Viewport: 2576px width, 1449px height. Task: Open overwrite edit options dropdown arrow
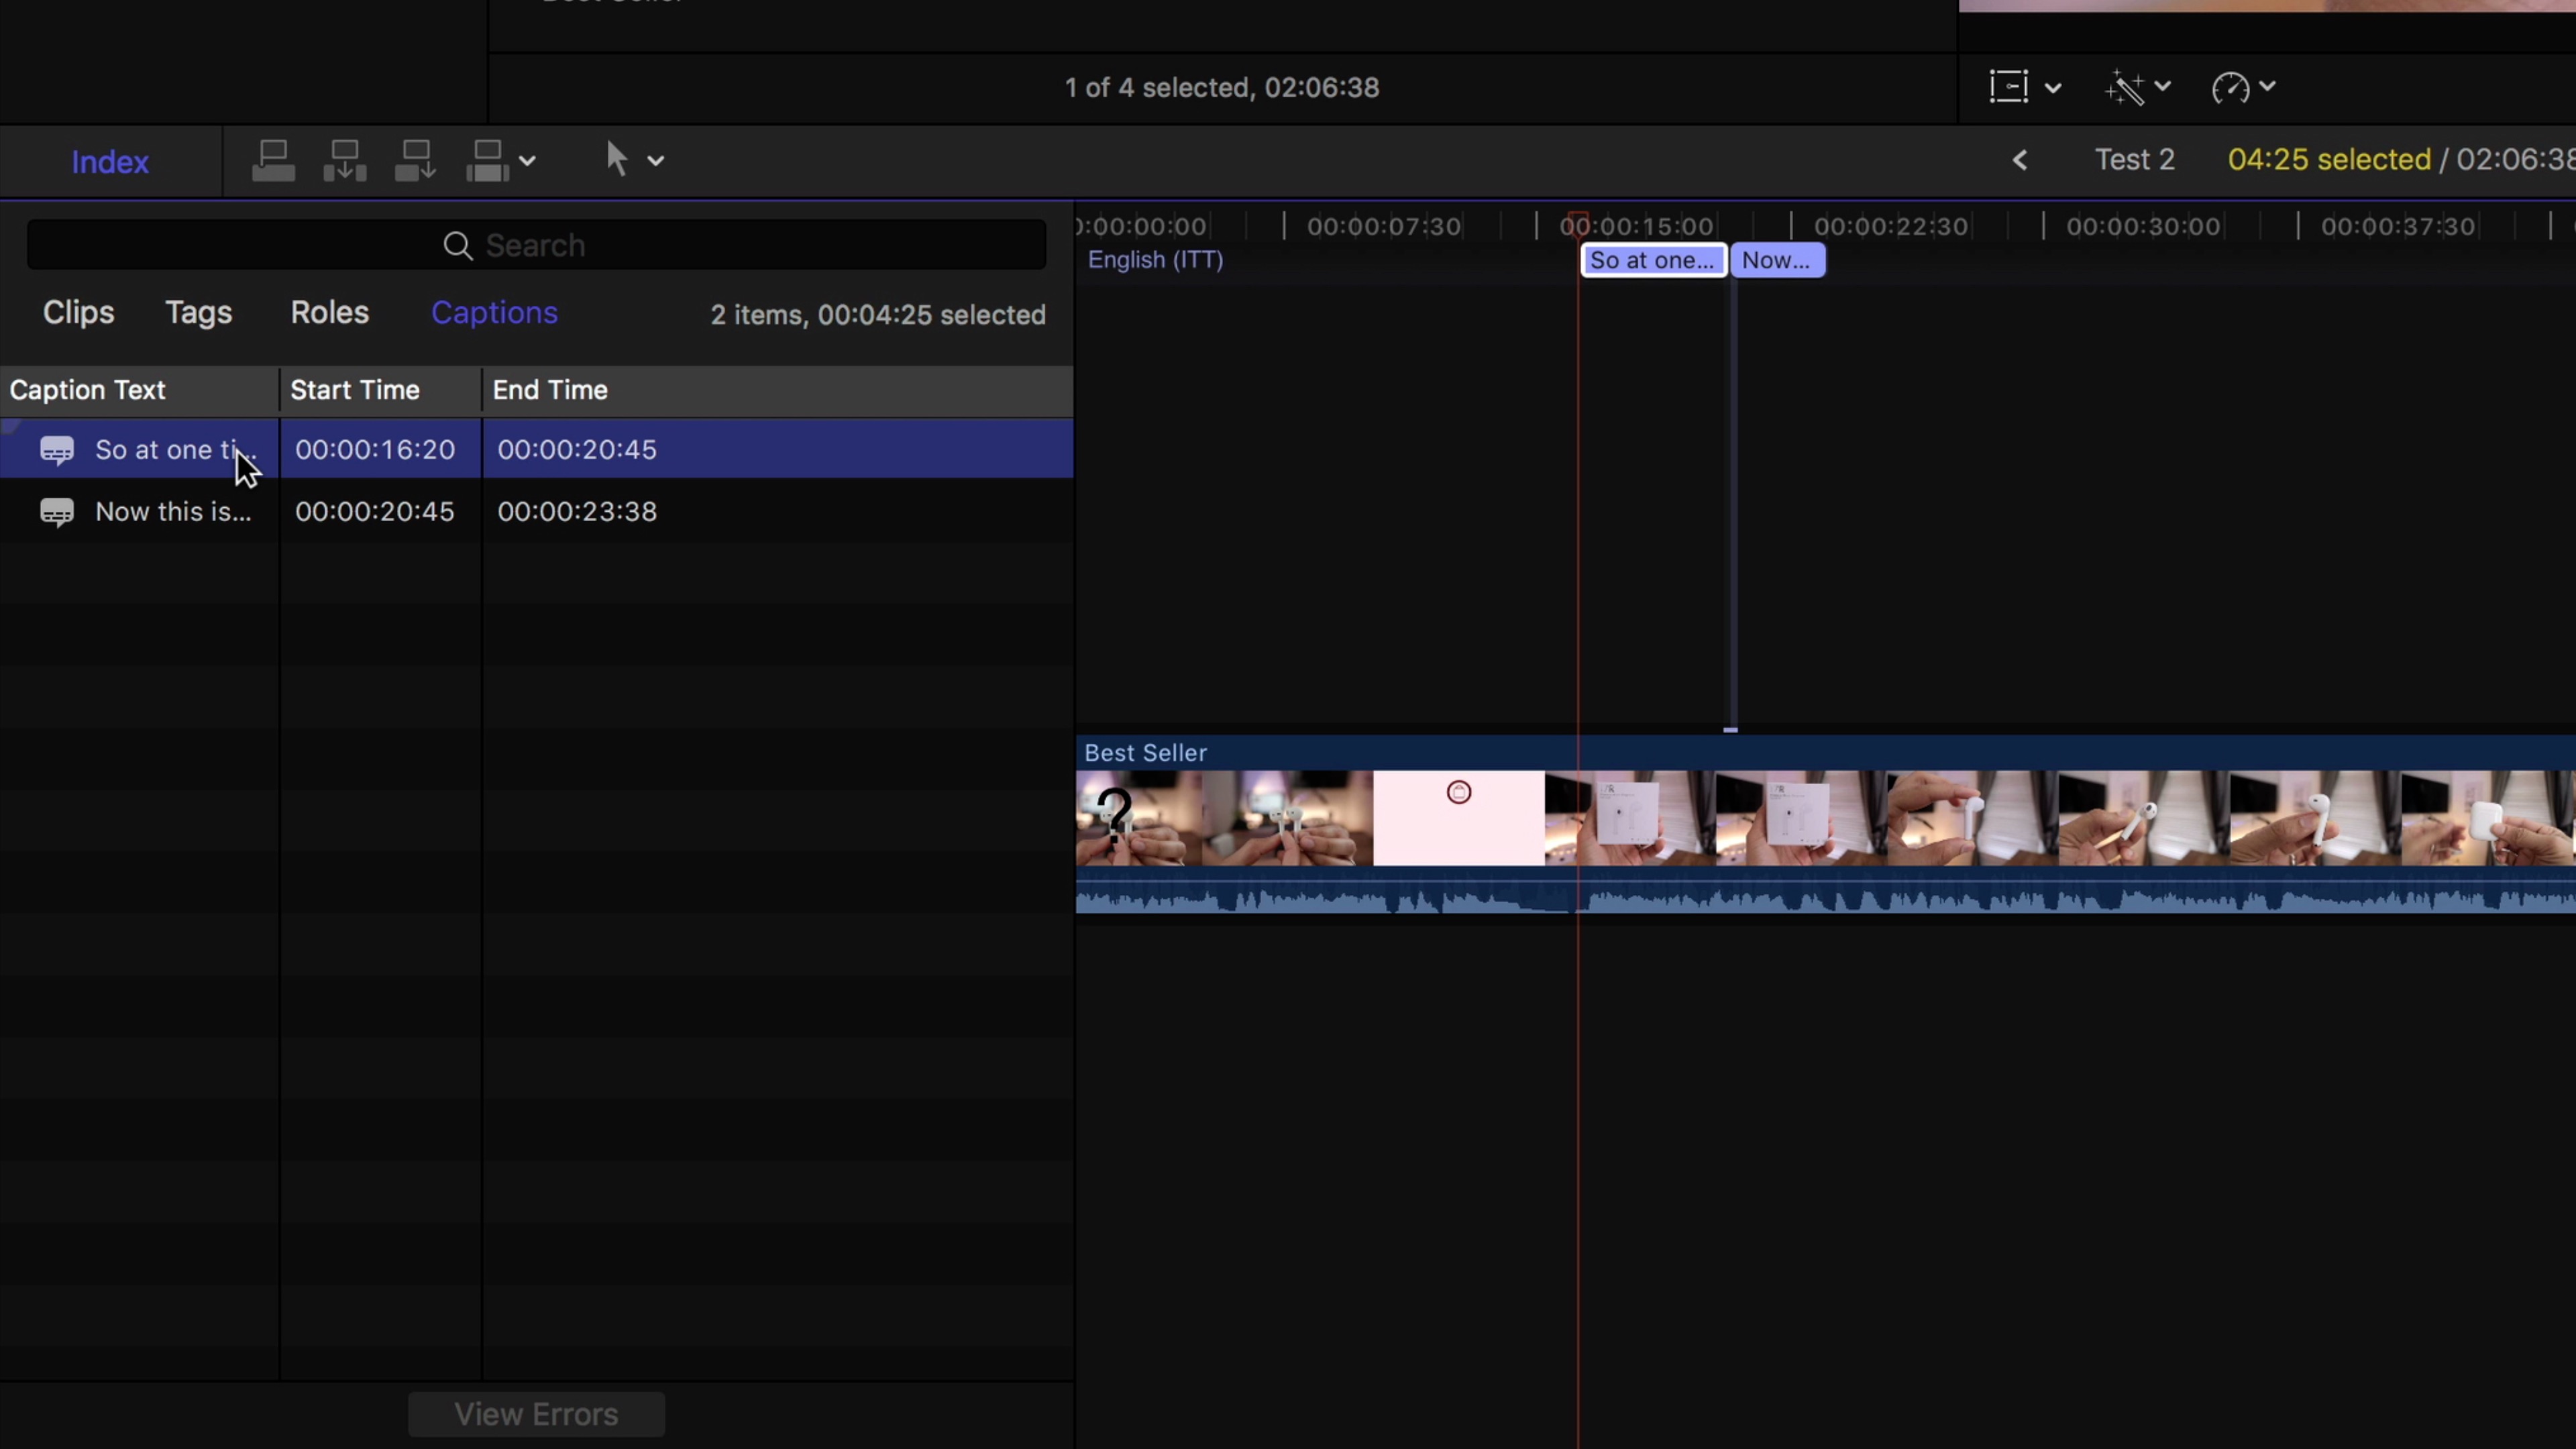click(x=527, y=160)
